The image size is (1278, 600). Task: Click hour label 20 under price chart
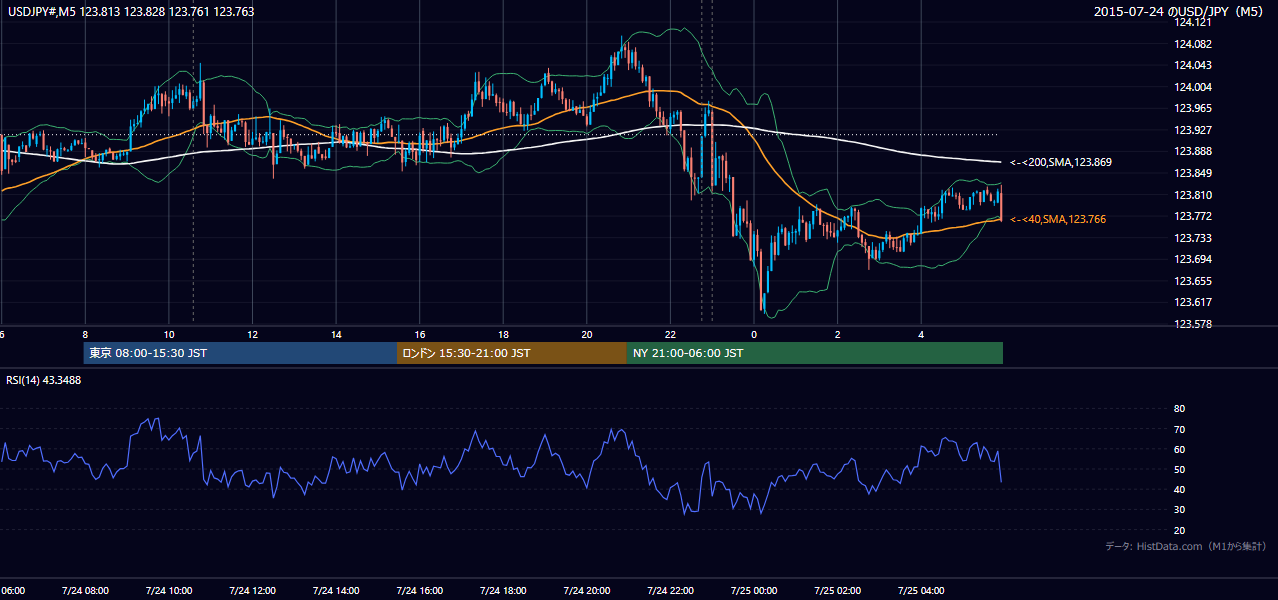(x=587, y=334)
